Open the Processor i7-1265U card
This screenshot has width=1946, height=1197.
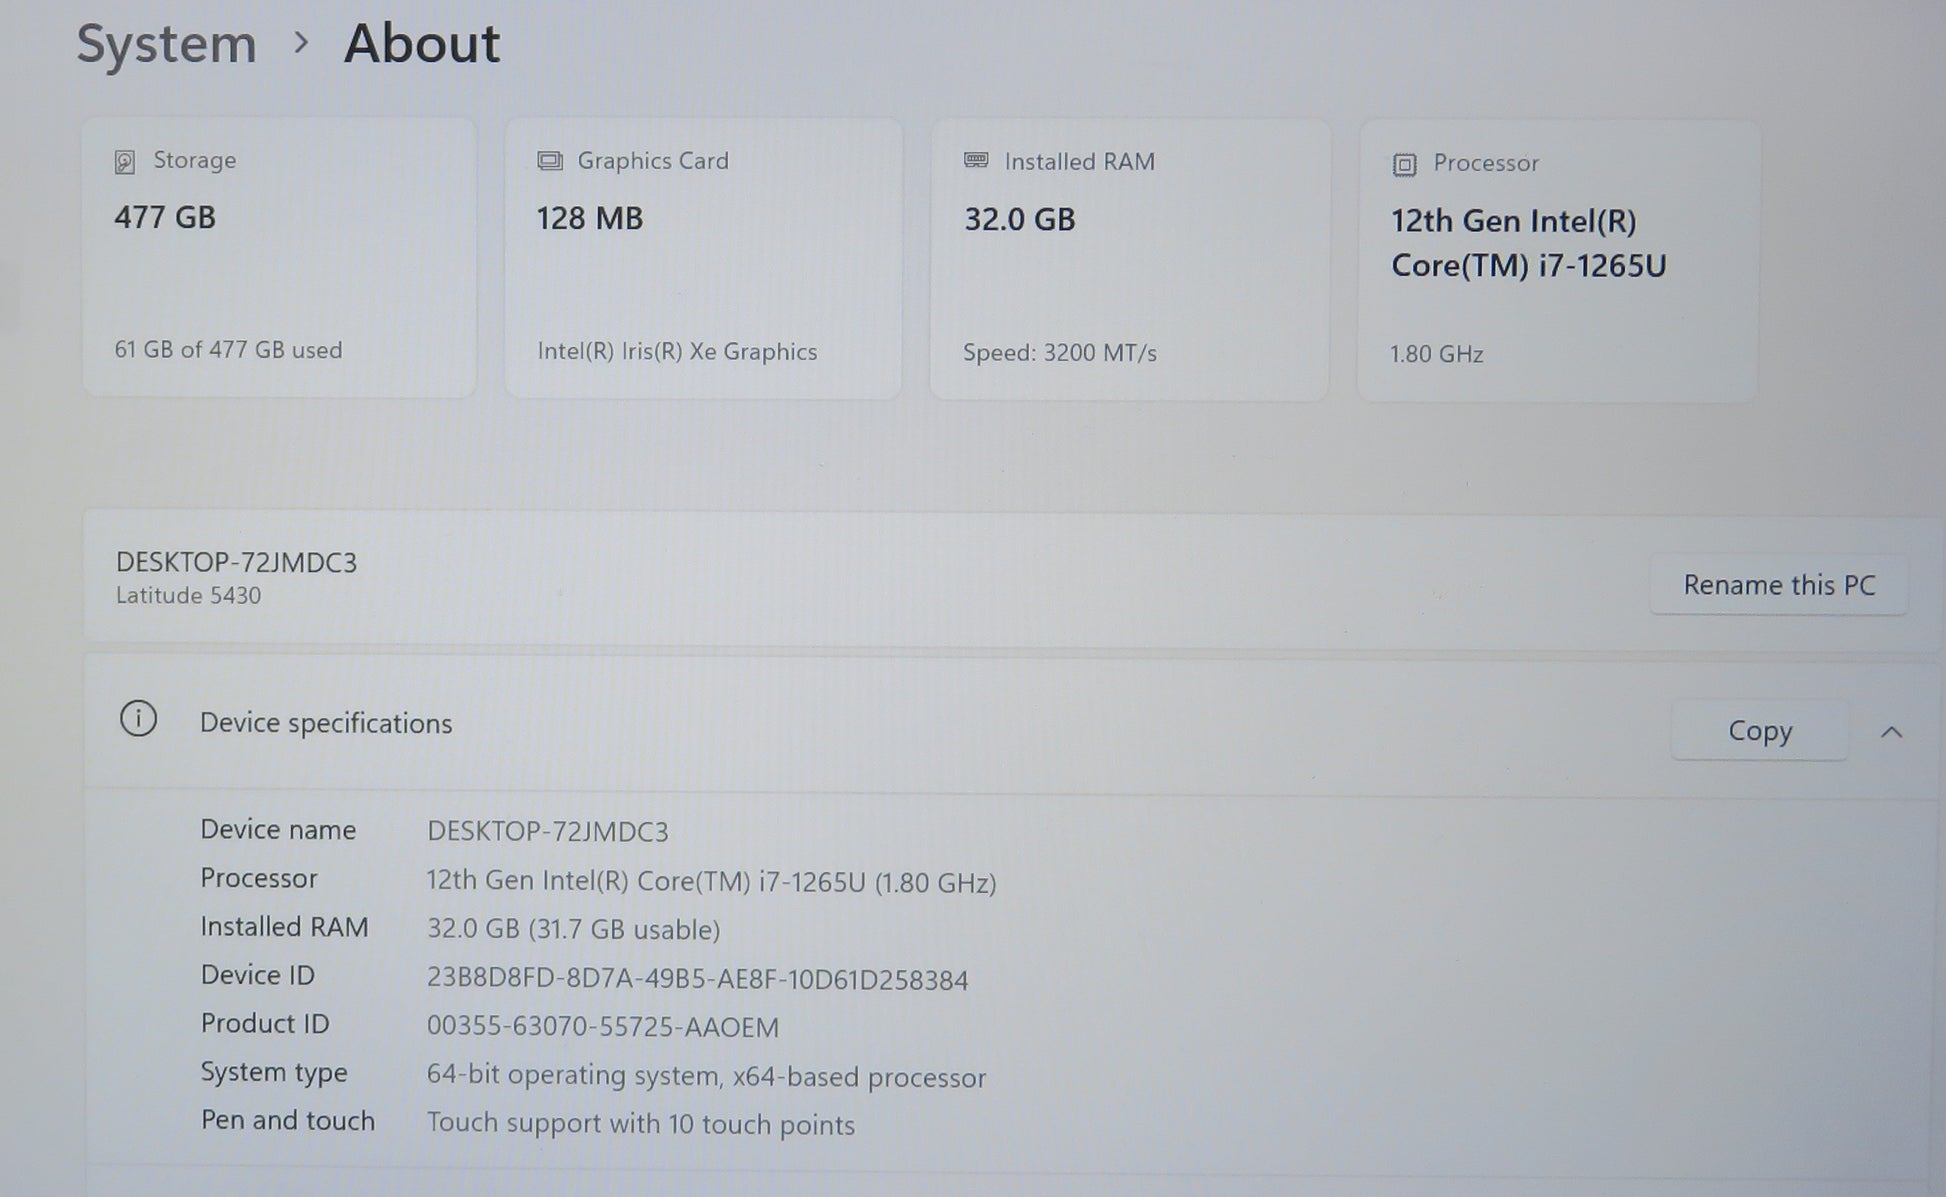pos(1557,262)
